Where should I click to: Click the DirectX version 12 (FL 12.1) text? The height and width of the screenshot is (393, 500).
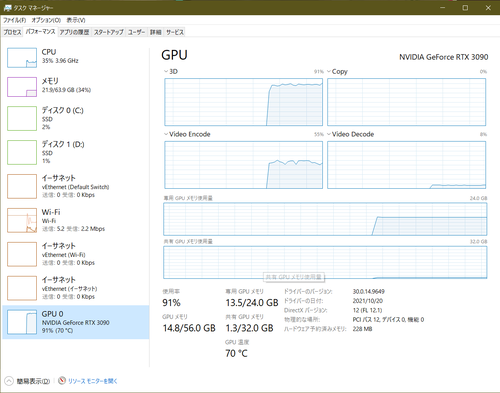(x=367, y=310)
